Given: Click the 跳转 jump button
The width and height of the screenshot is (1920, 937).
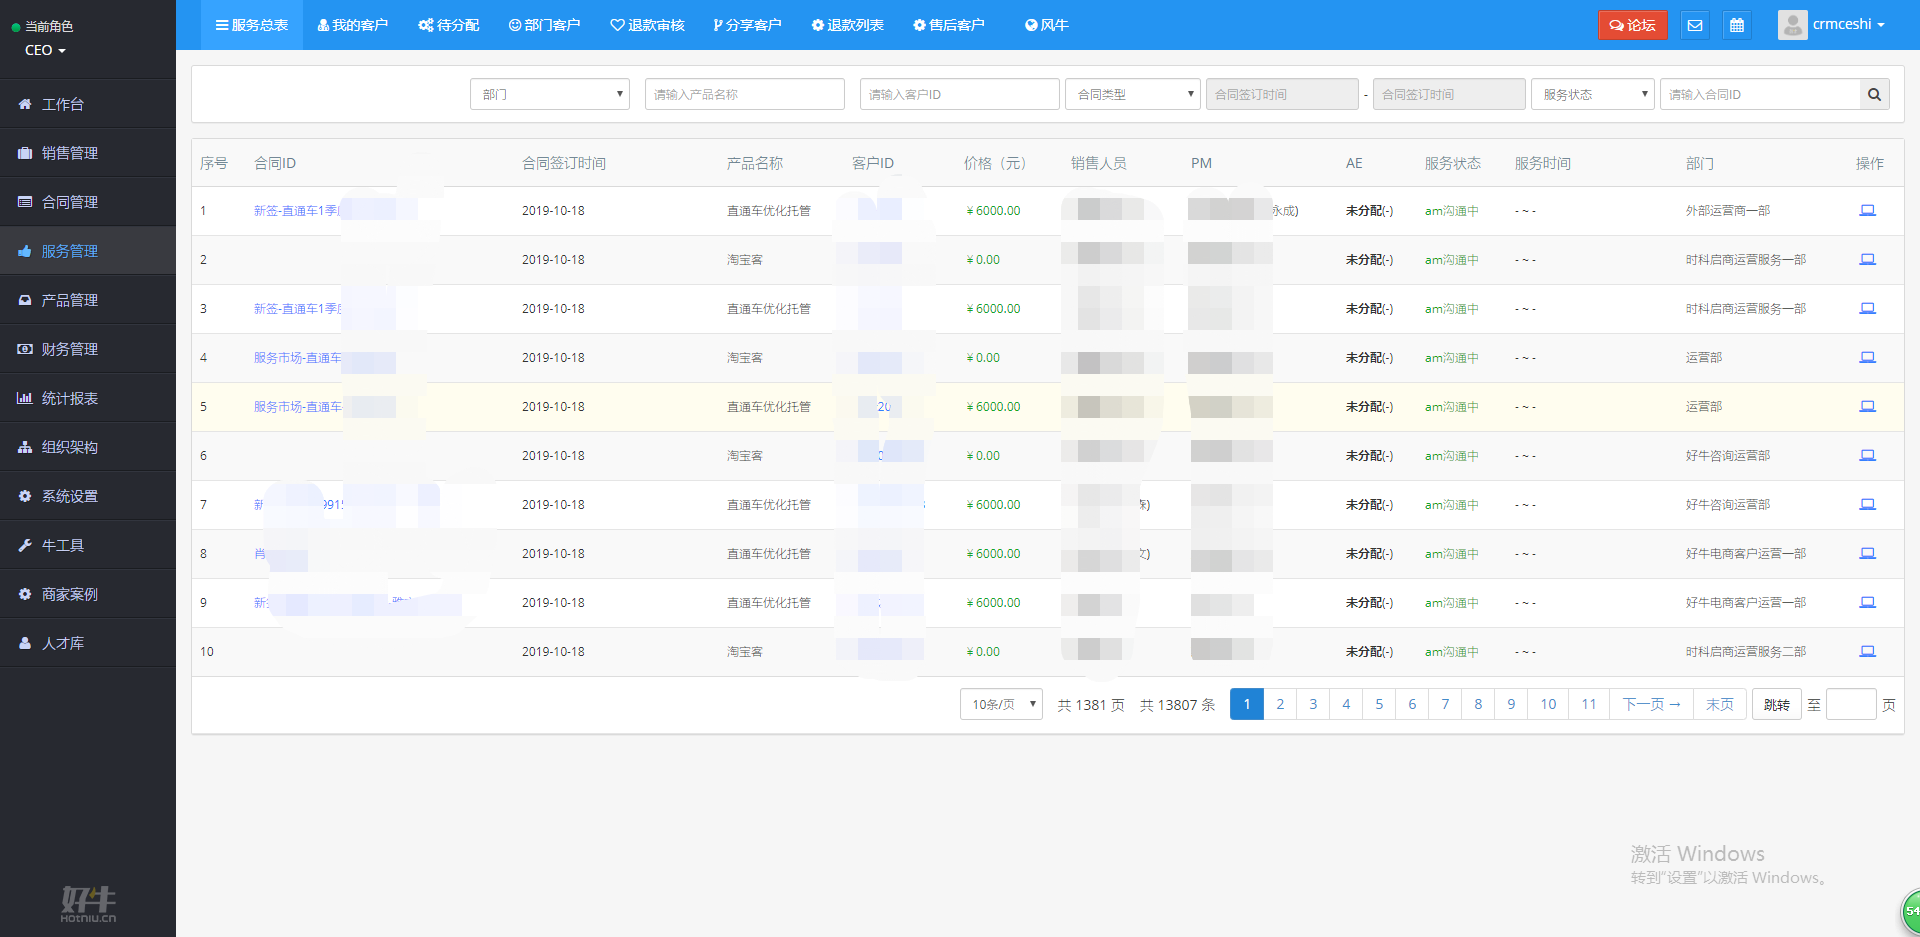Looking at the screenshot, I should pyautogui.click(x=1776, y=704).
